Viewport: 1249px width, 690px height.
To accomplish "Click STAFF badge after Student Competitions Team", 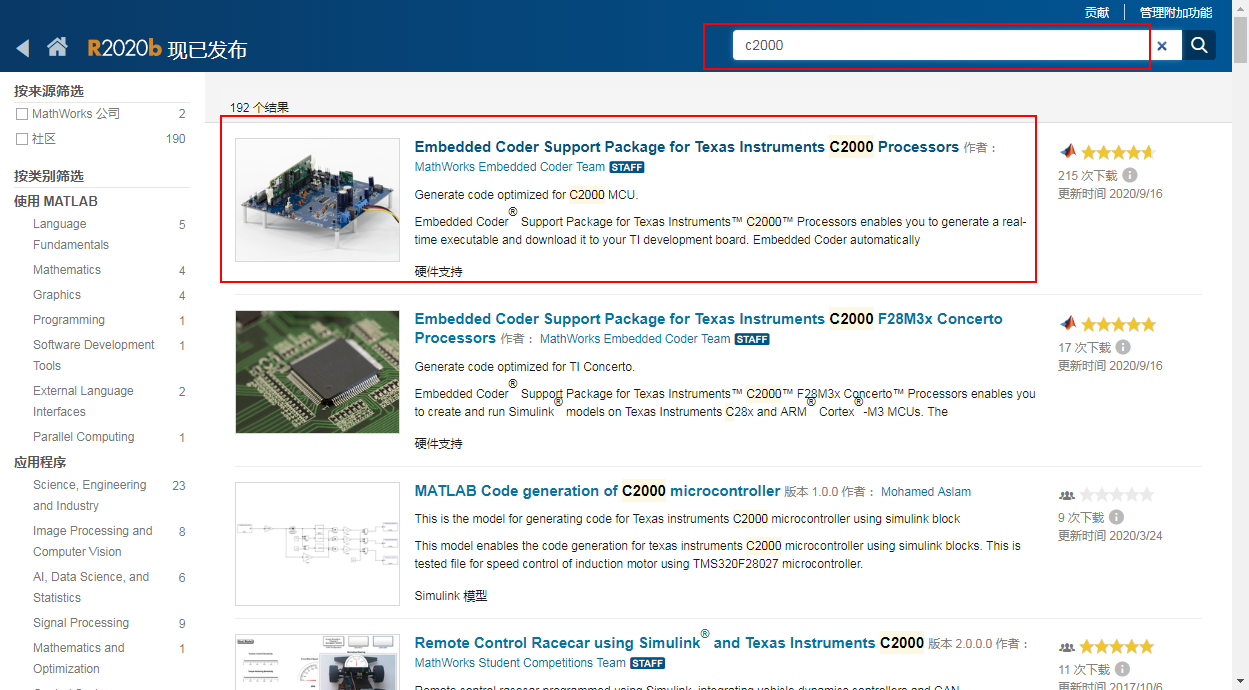I will [x=648, y=663].
